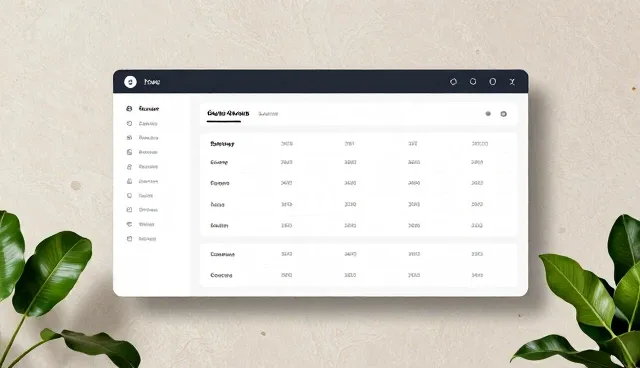Click the first circular icon in dark header
The width and height of the screenshot is (640, 368).
[453, 82]
